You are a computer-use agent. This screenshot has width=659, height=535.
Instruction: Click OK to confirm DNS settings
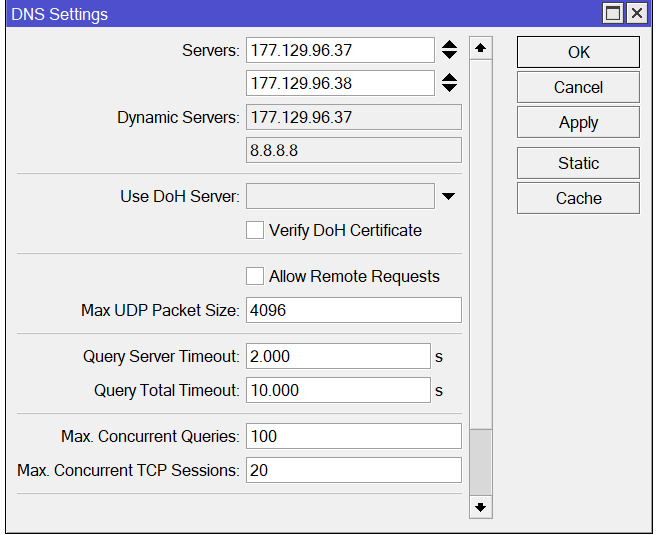click(x=578, y=52)
